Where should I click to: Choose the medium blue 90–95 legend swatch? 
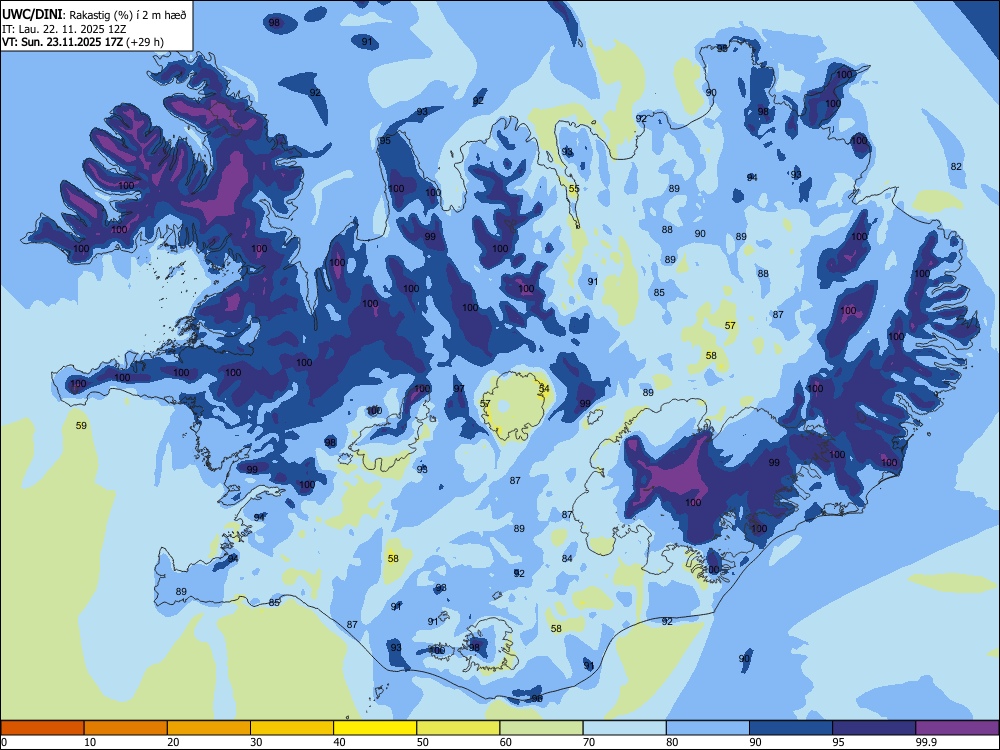[x=791, y=728]
